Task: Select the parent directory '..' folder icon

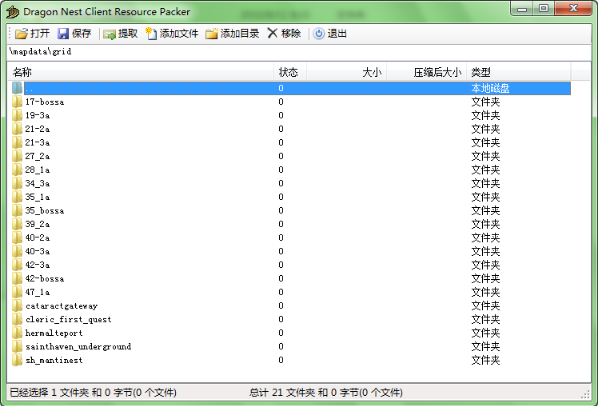Action: (17, 88)
